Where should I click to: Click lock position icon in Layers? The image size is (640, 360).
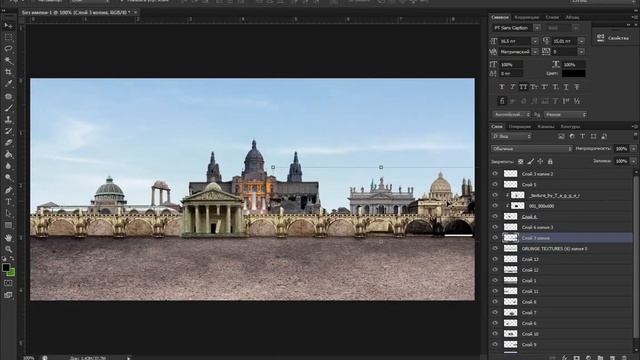[540, 162]
